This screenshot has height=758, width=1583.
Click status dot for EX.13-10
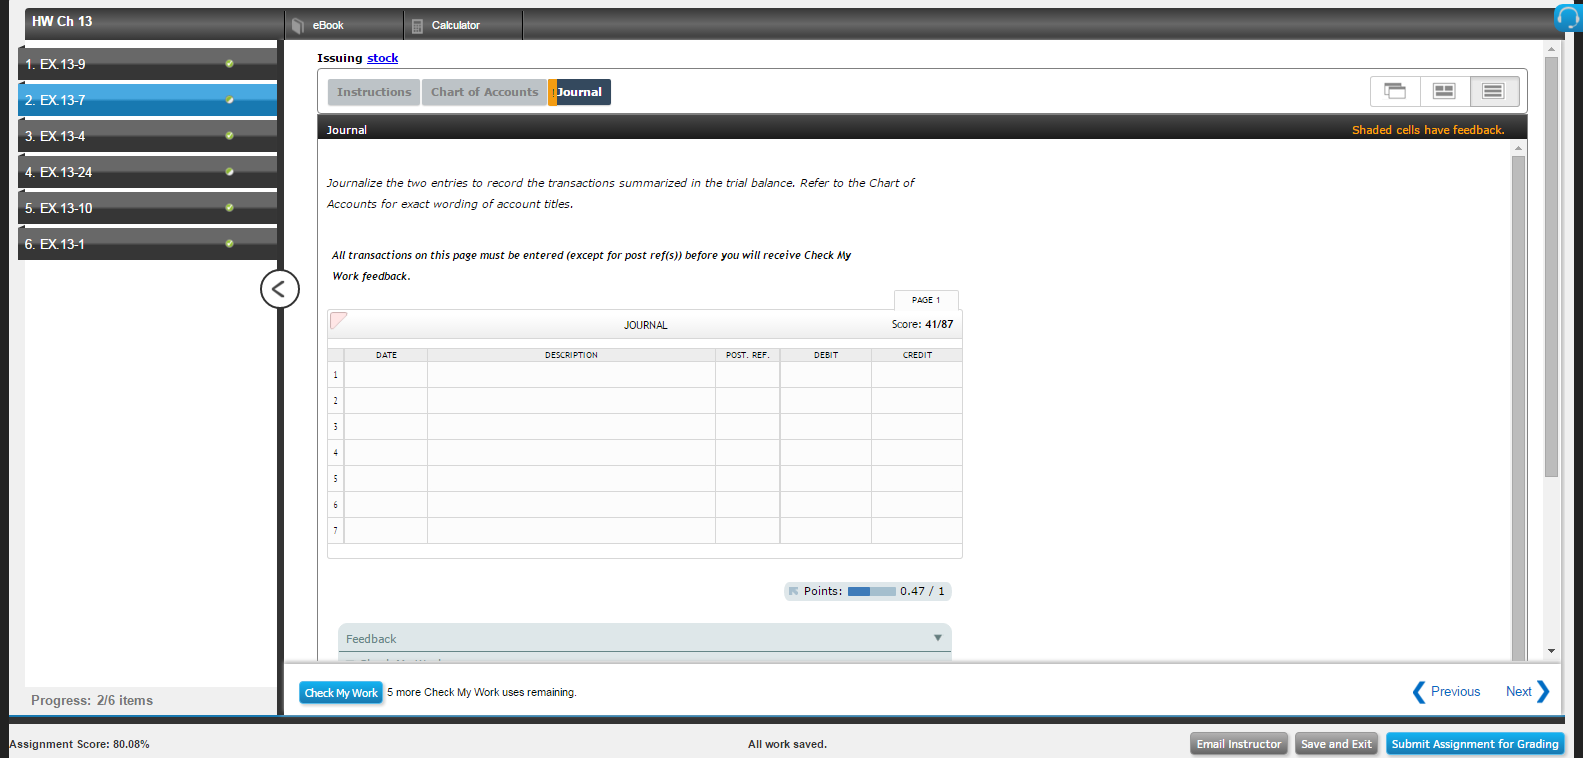pos(230,208)
